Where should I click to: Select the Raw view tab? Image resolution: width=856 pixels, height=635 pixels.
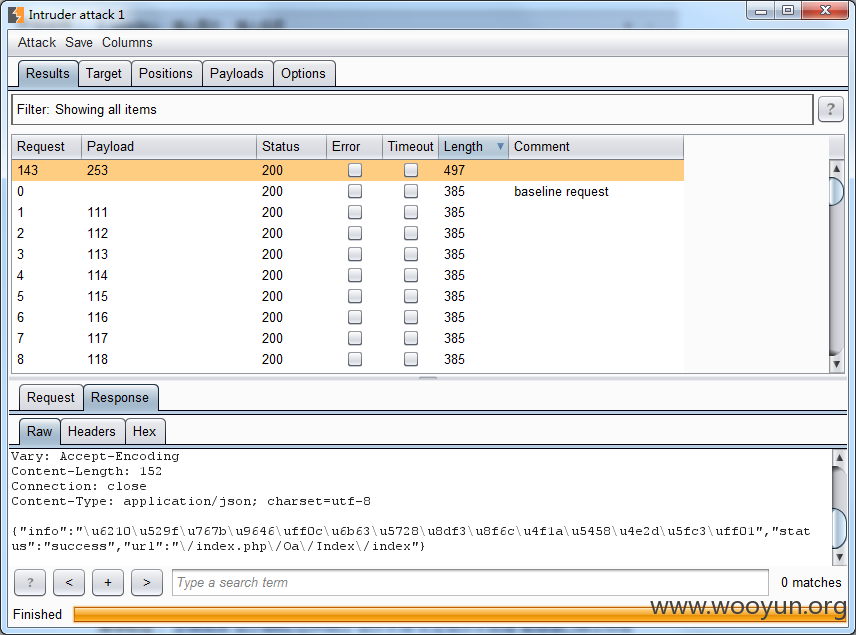point(39,431)
